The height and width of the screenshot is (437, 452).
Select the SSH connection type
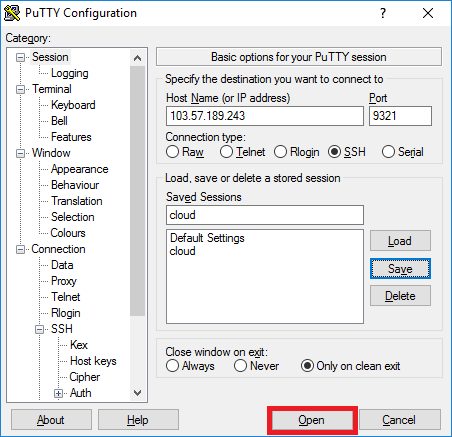(x=334, y=152)
